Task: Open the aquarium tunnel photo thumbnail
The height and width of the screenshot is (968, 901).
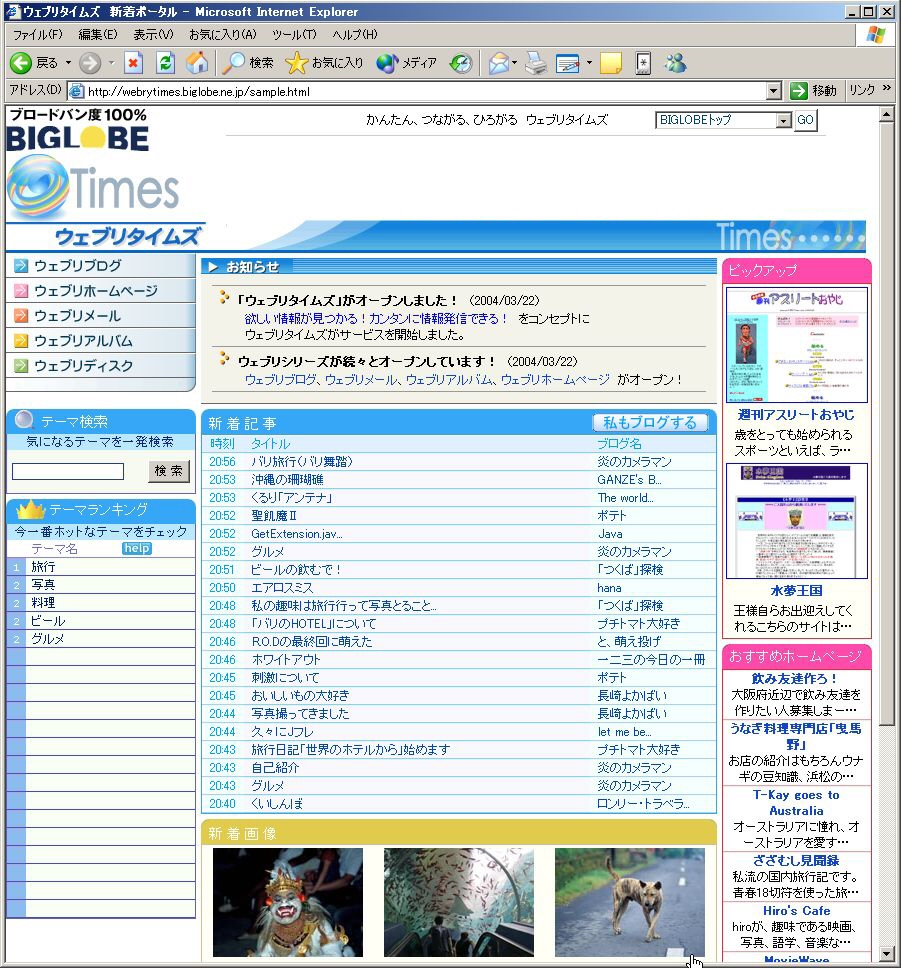Action: pos(459,903)
